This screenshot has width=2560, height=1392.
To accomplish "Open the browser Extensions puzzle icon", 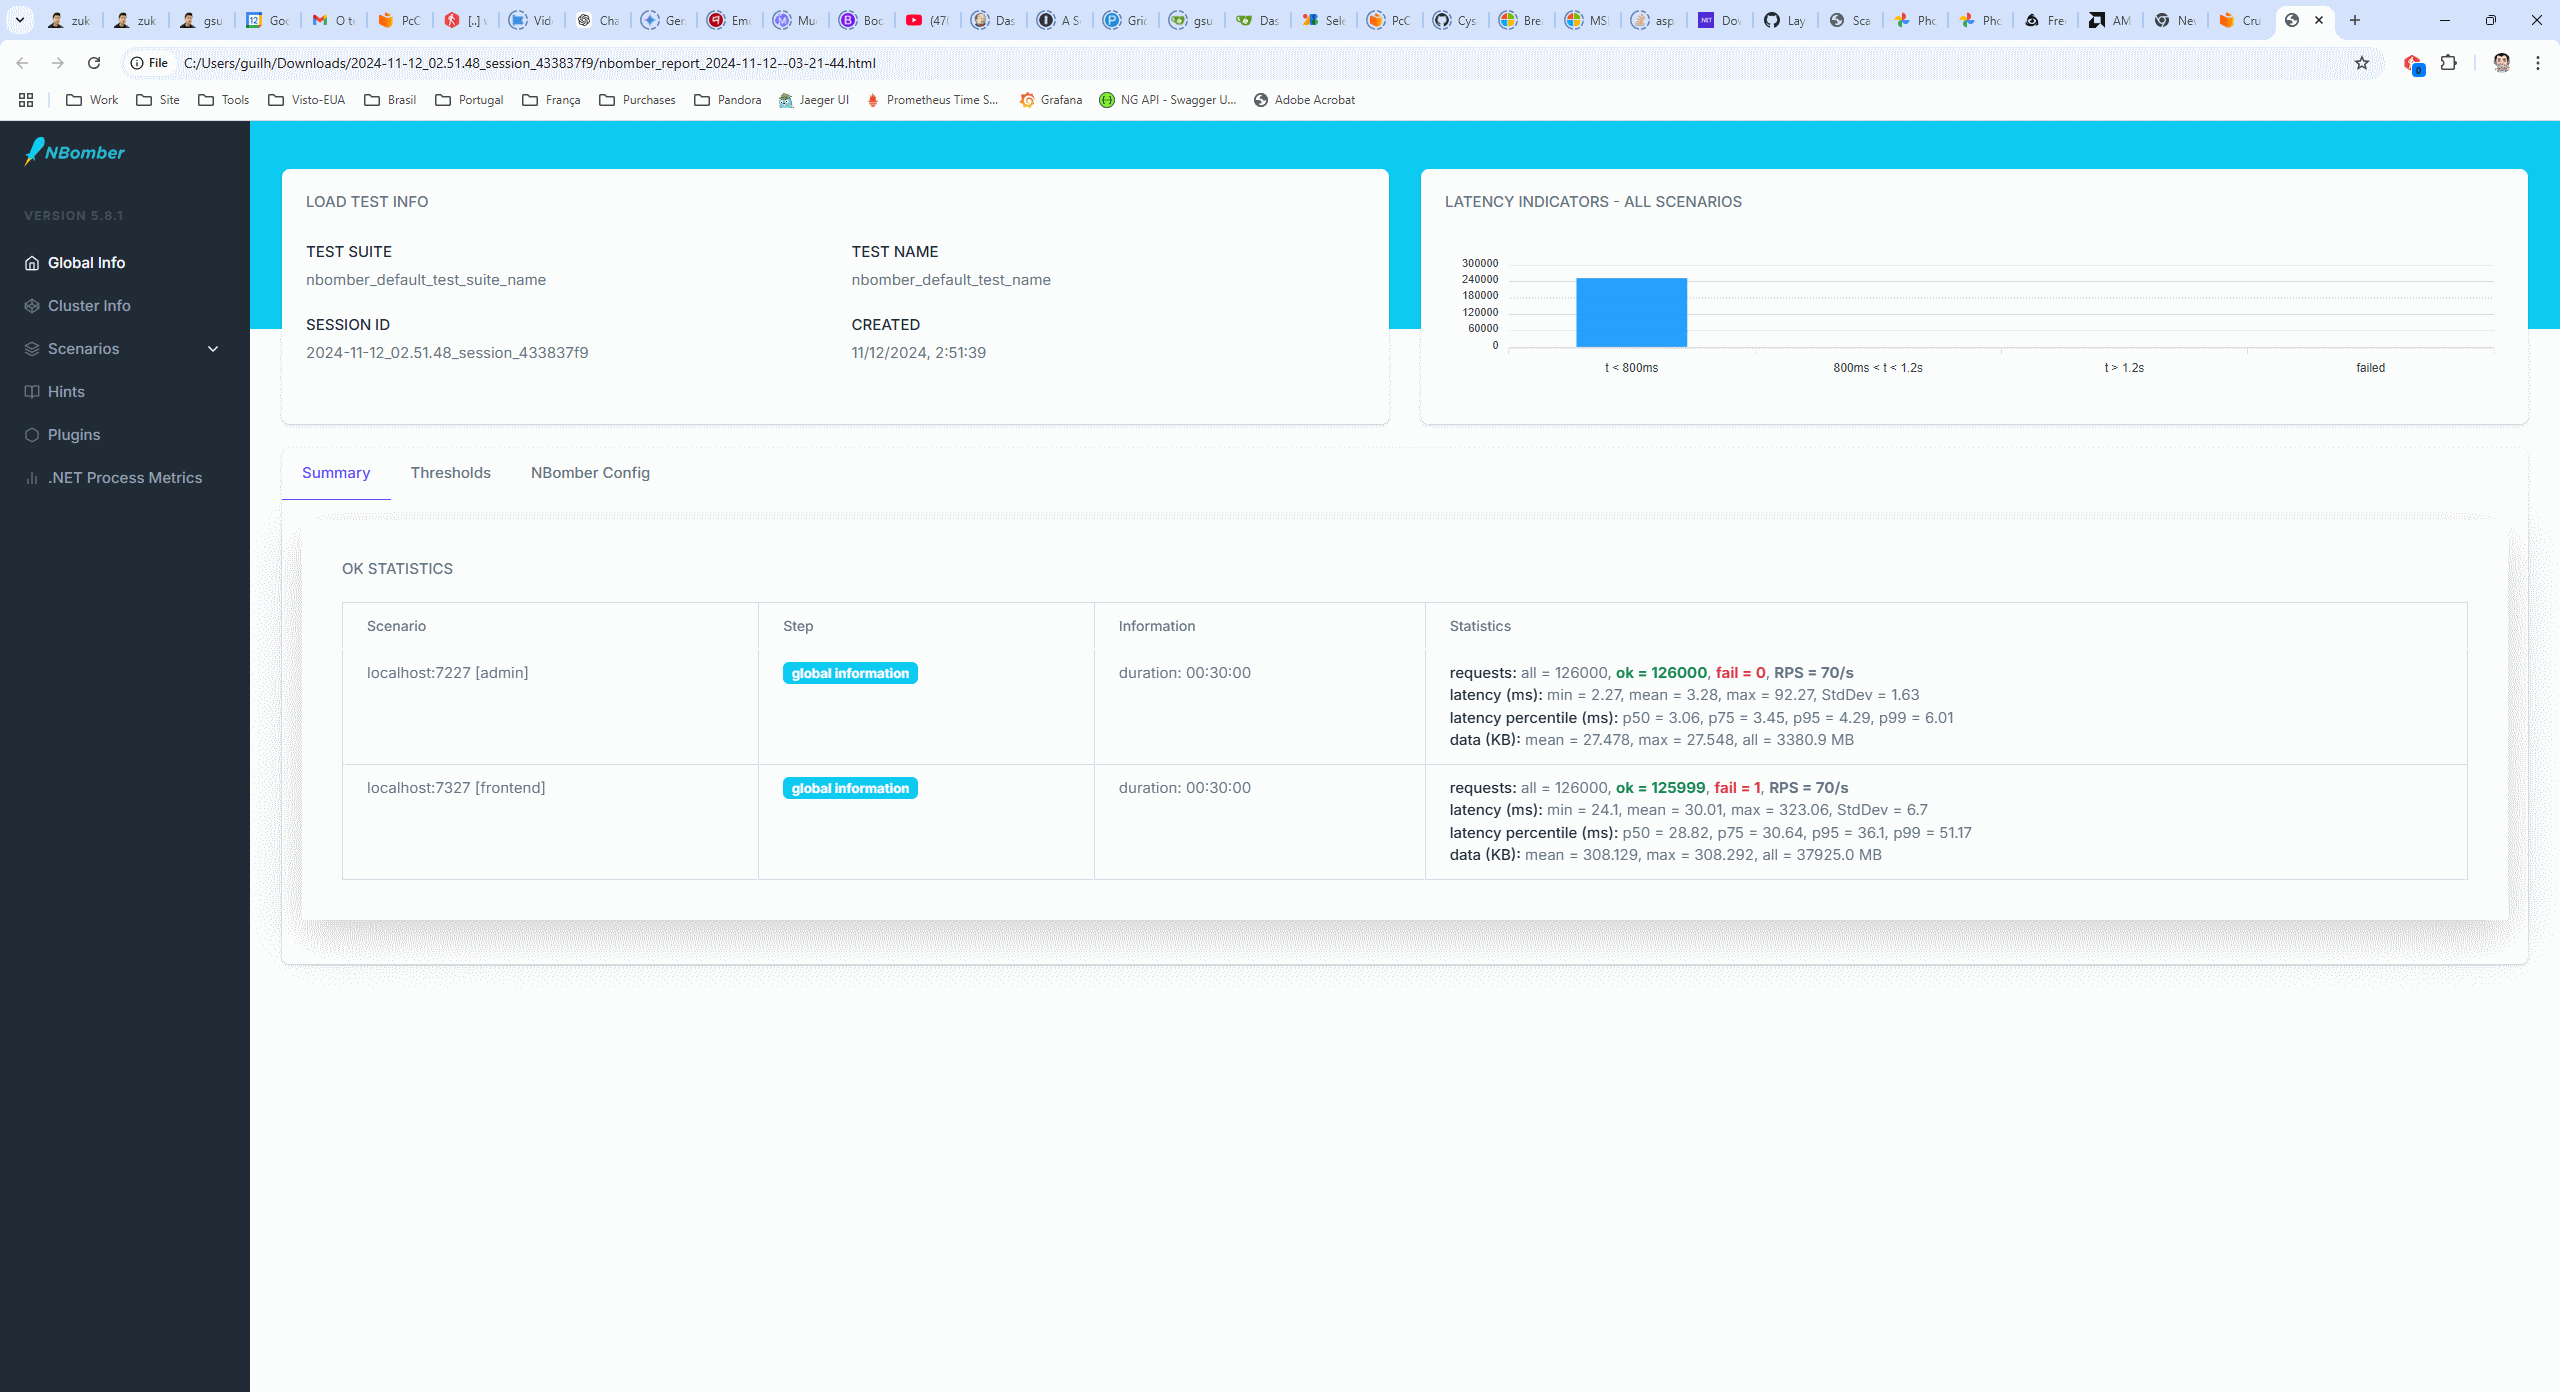I will click(2448, 63).
